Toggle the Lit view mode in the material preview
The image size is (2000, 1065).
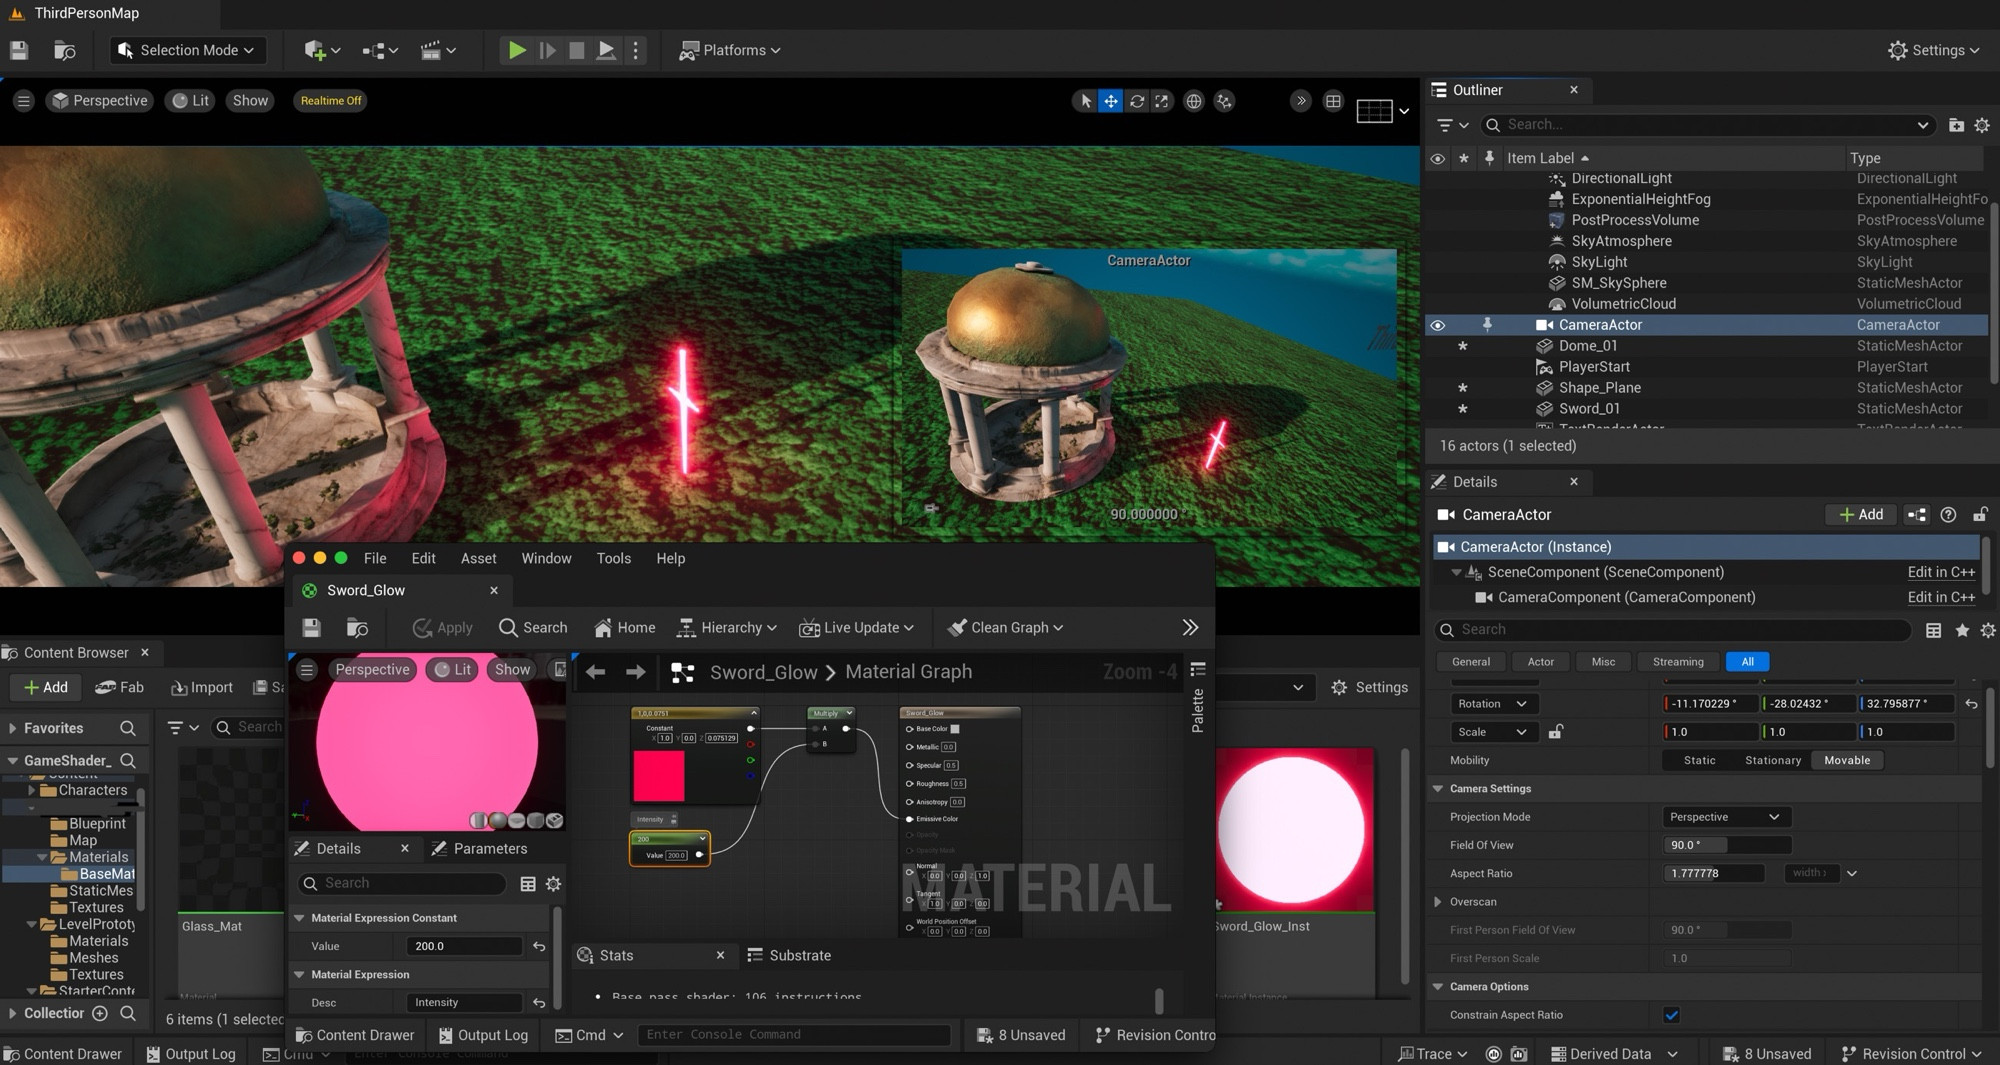pyautogui.click(x=452, y=670)
